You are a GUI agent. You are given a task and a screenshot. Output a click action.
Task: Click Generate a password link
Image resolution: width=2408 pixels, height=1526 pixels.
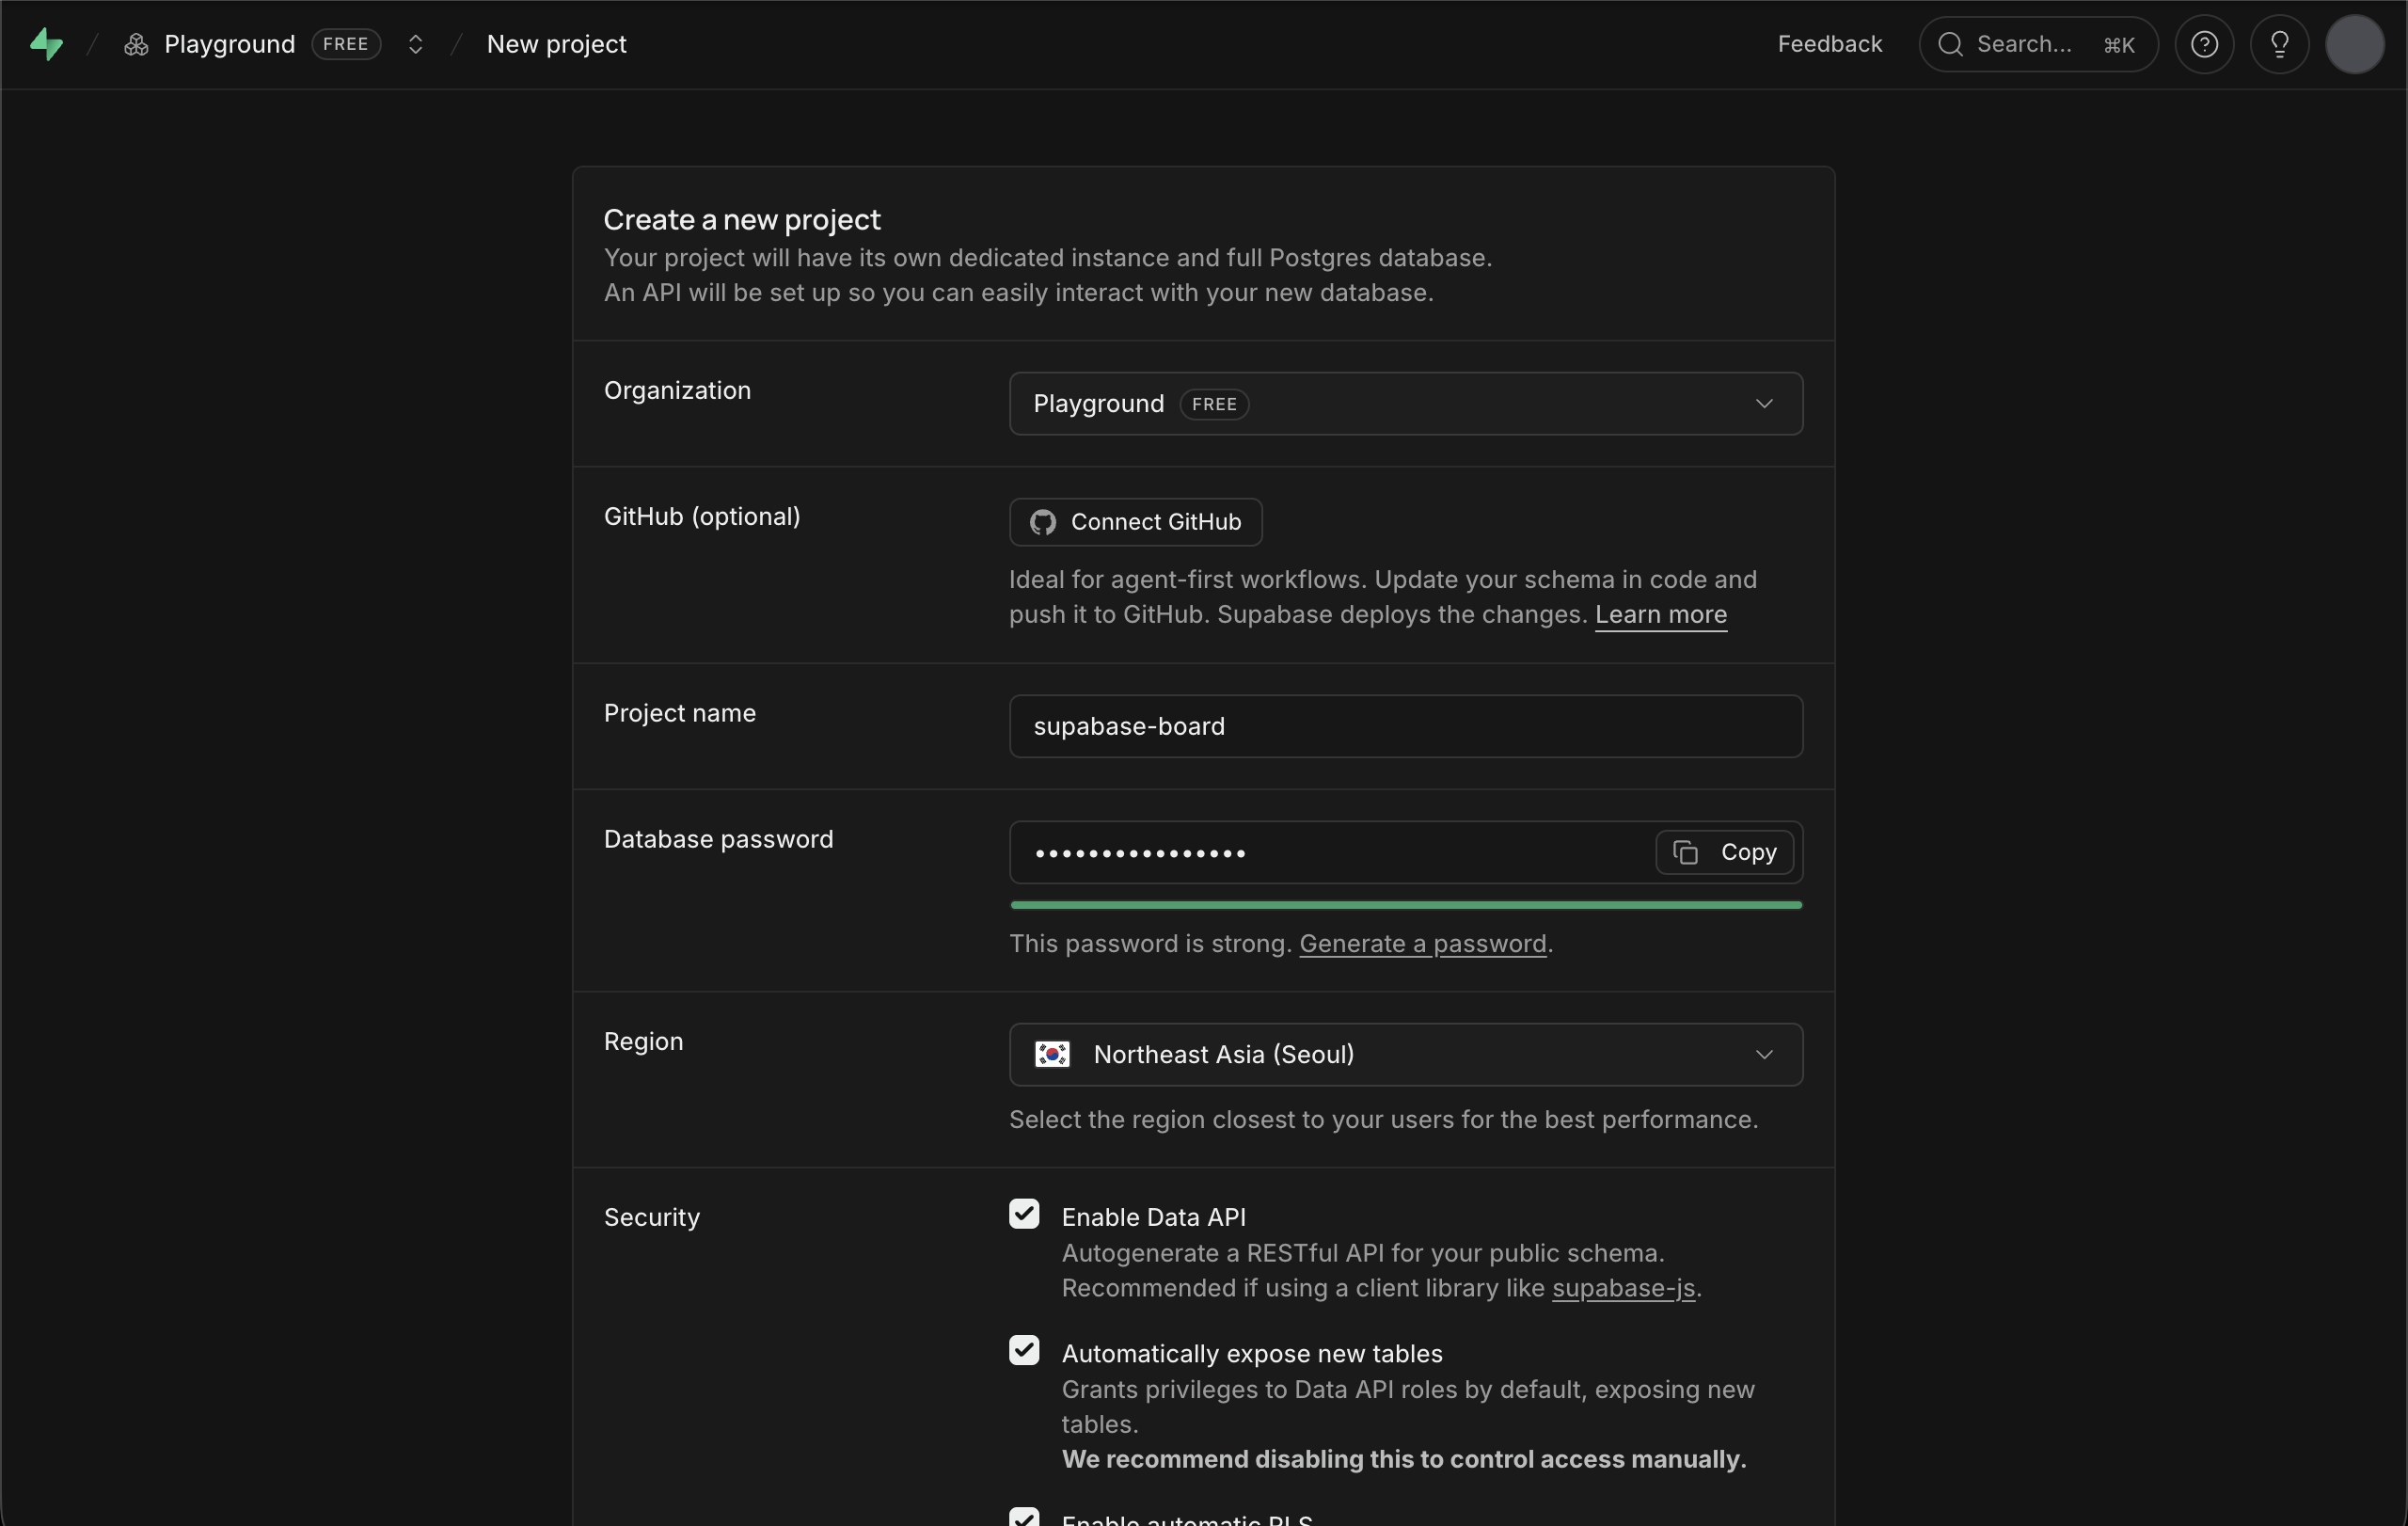tap(1422, 943)
